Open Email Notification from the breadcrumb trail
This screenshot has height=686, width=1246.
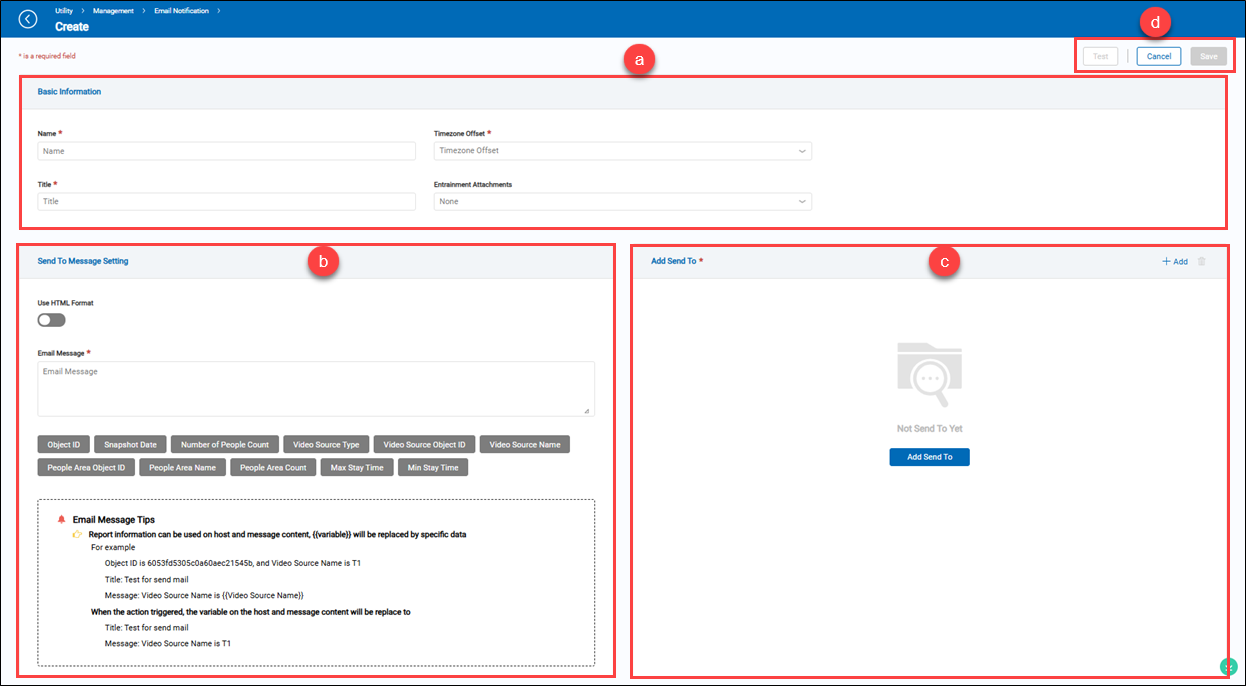(180, 10)
